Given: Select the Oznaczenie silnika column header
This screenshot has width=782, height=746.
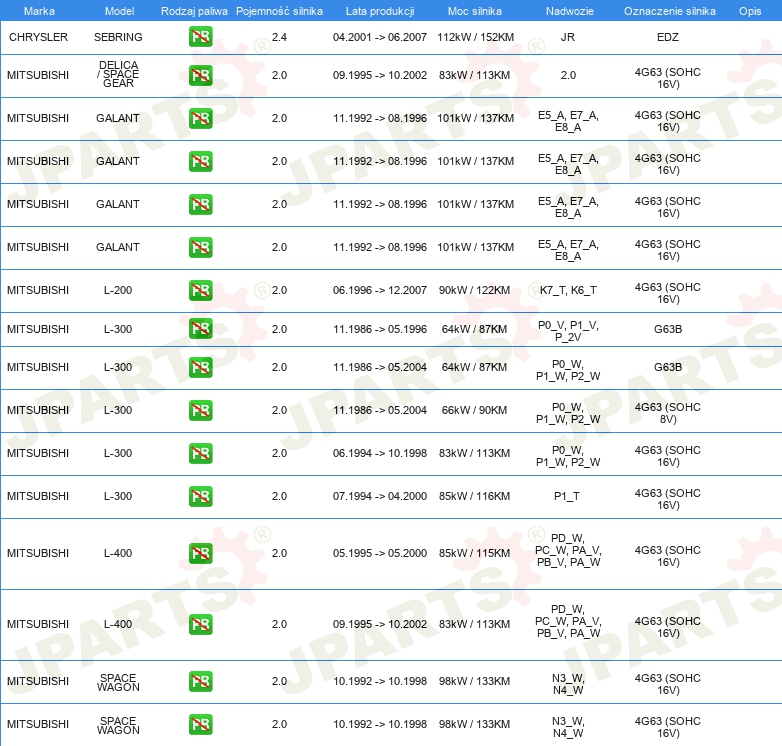Looking at the screenshot, I should pos(669,11).
